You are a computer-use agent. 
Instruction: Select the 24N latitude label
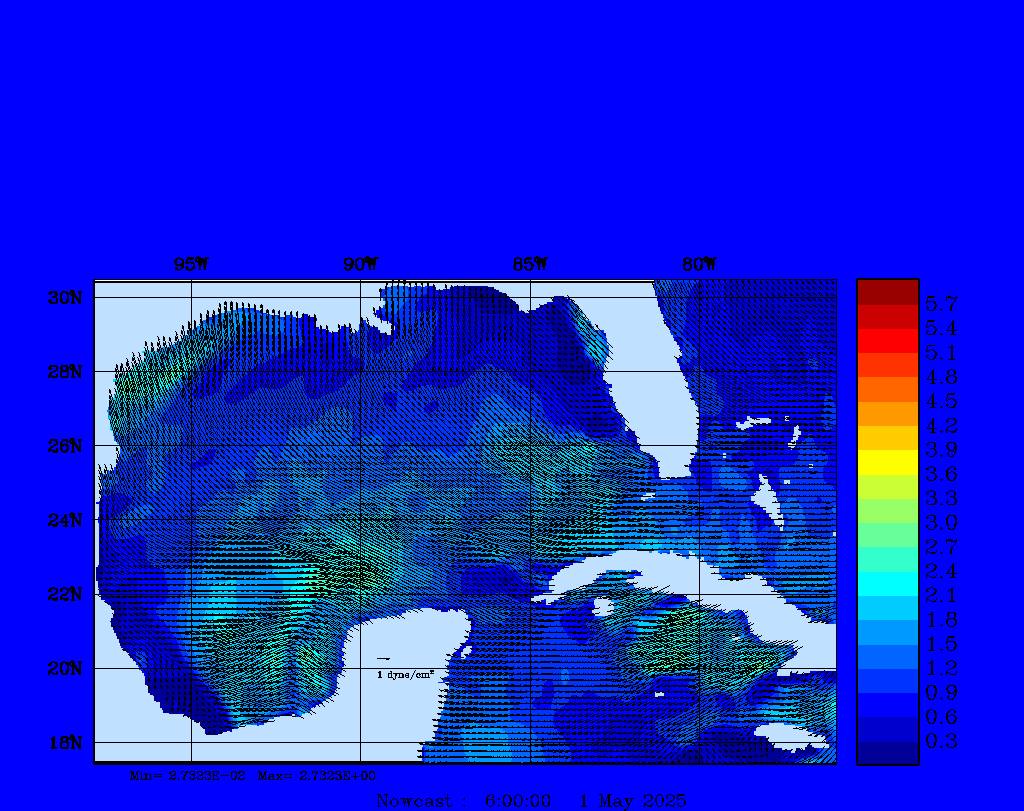pos(64,520)
